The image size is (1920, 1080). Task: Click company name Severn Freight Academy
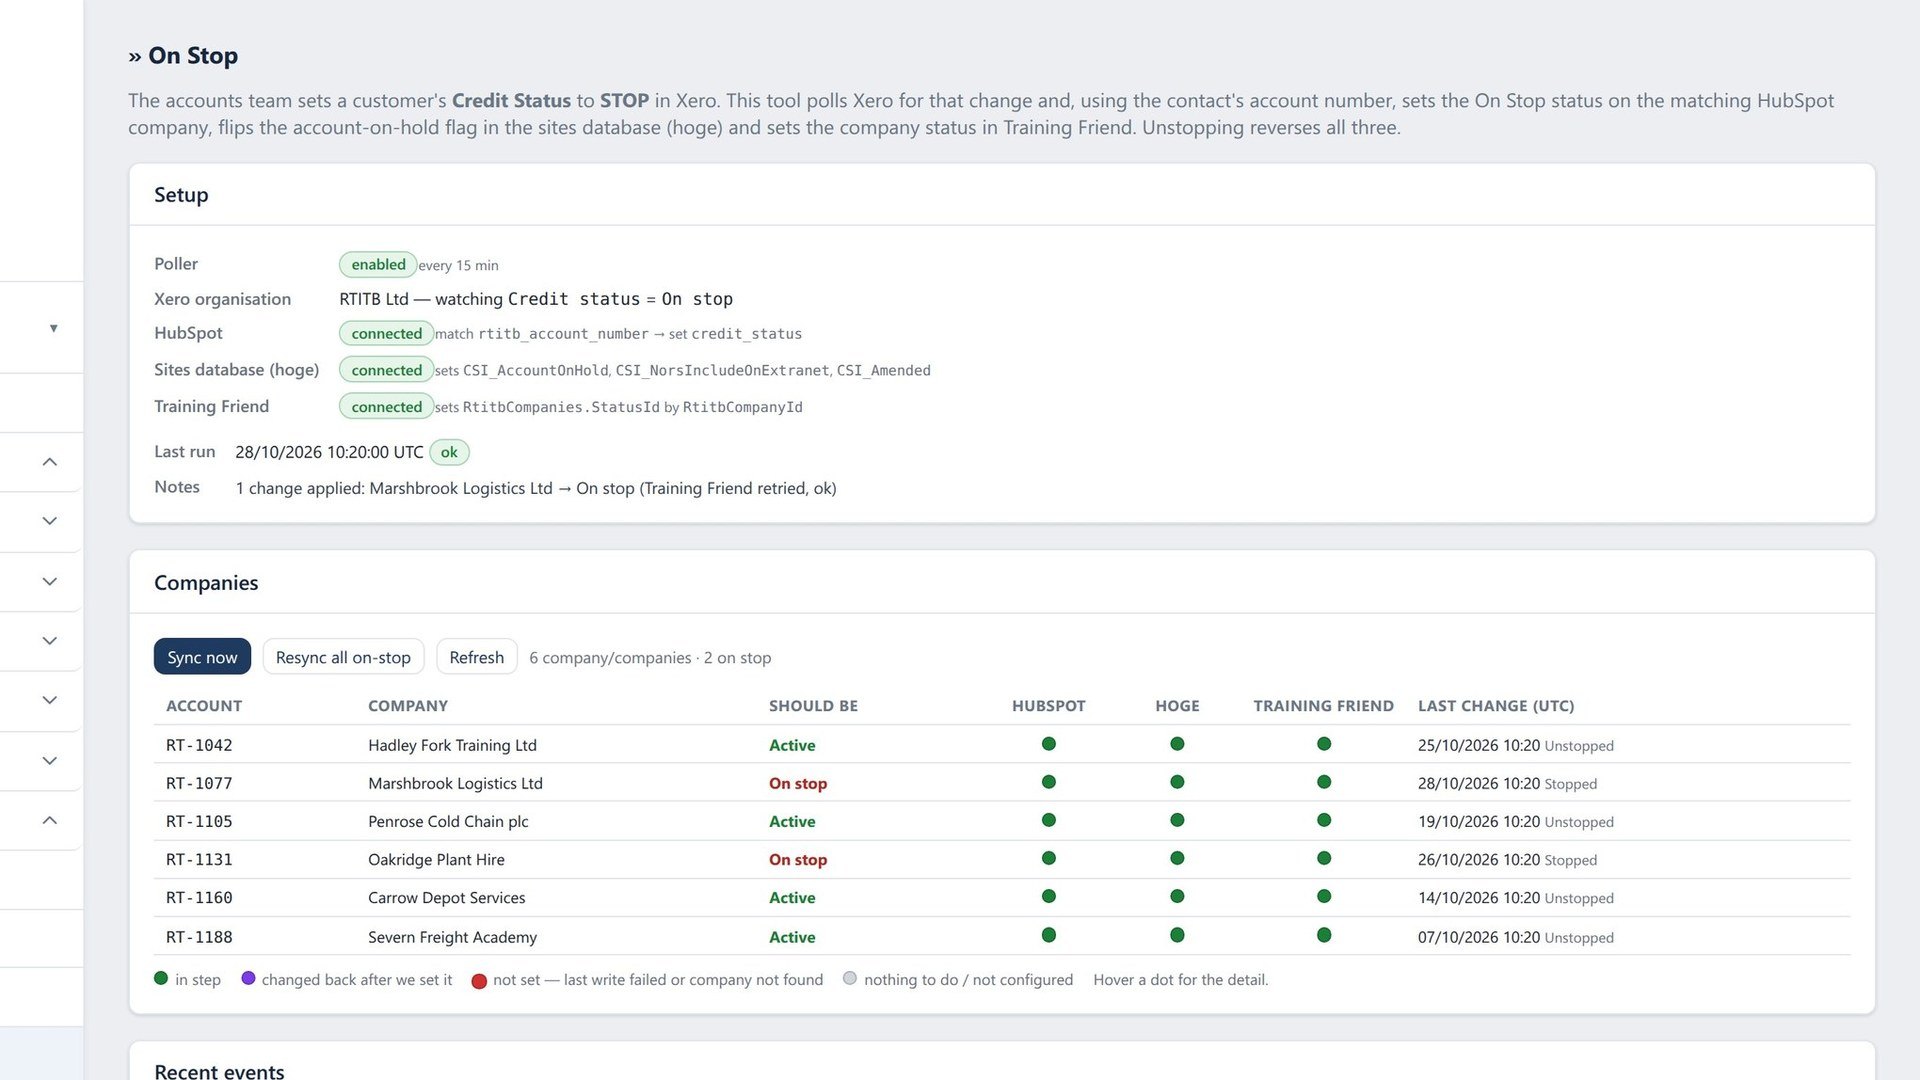pos(452,937)
